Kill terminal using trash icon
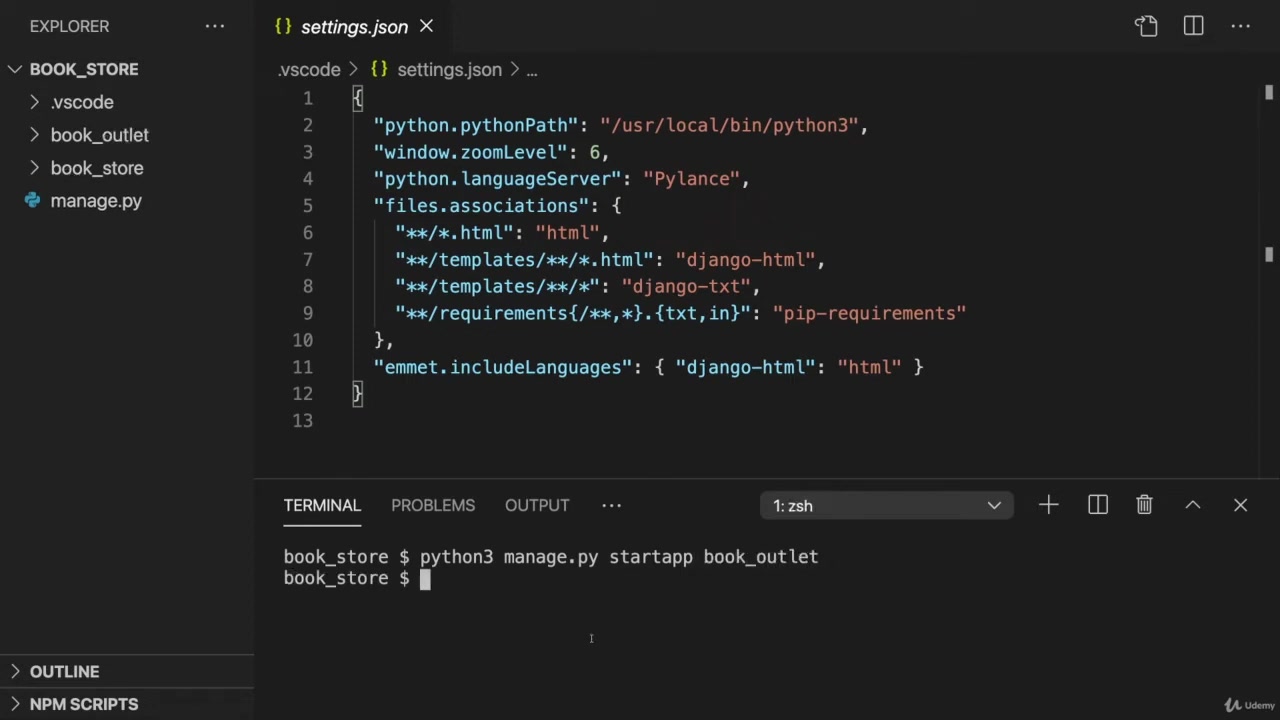 point(1144,506)
